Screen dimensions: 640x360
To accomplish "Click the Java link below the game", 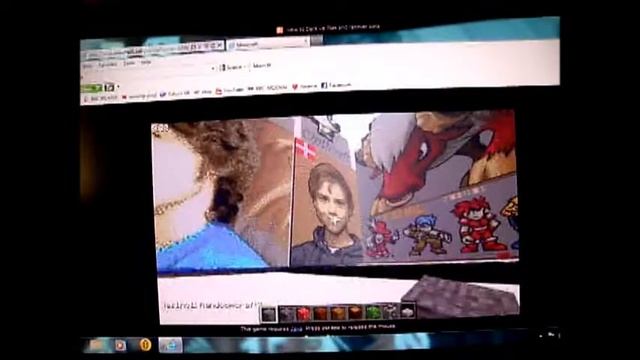I will pos(296,328).
